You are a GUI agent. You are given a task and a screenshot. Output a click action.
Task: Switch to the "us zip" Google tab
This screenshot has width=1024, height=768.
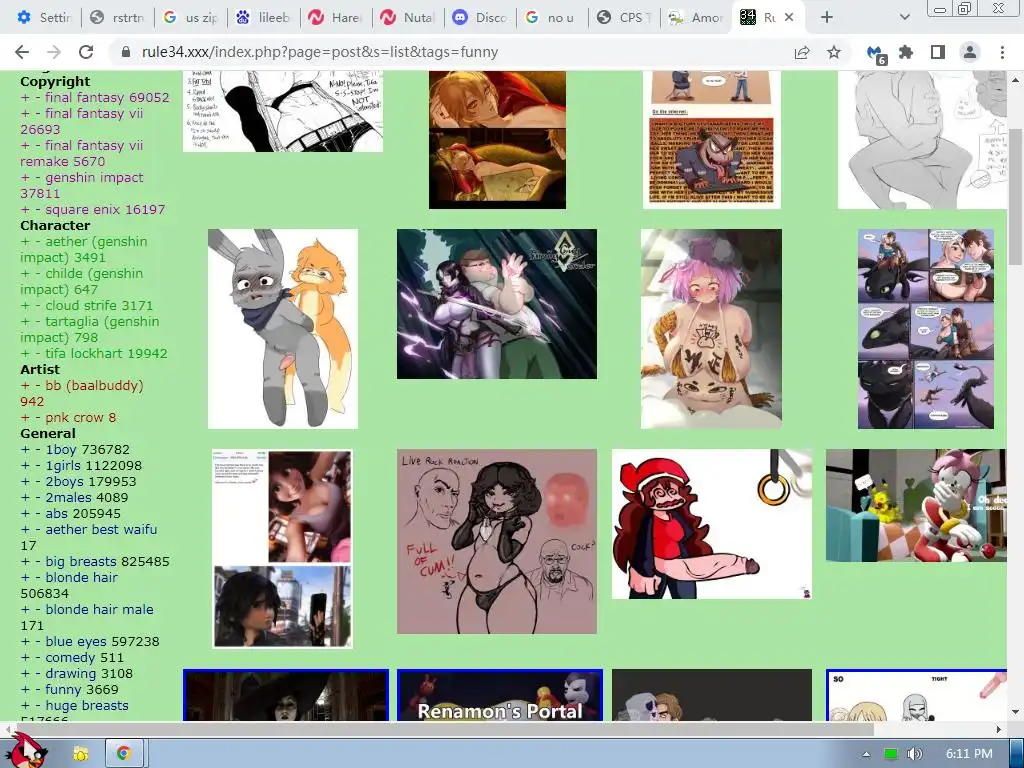pos(191,18)
